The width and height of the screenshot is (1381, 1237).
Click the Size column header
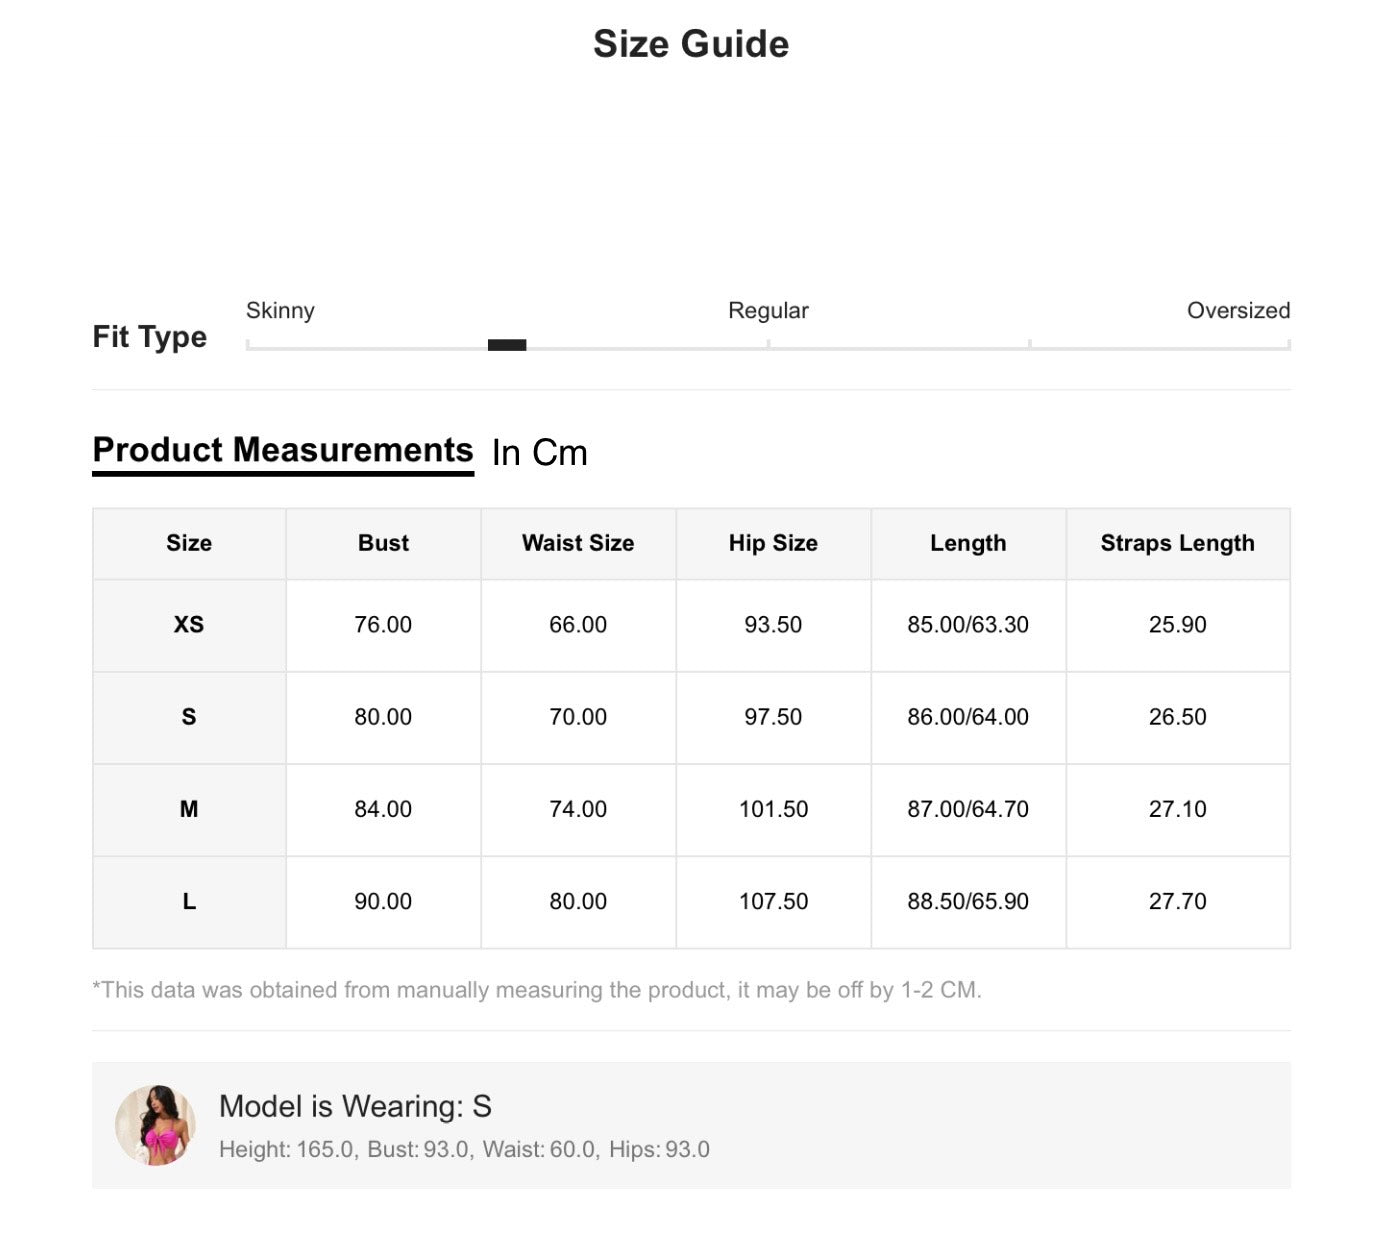[189, 543]
